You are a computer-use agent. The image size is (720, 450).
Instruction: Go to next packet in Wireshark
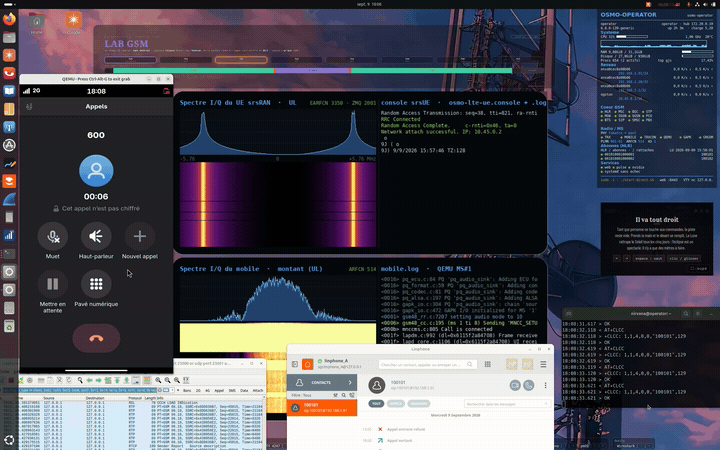coord(99,380)
